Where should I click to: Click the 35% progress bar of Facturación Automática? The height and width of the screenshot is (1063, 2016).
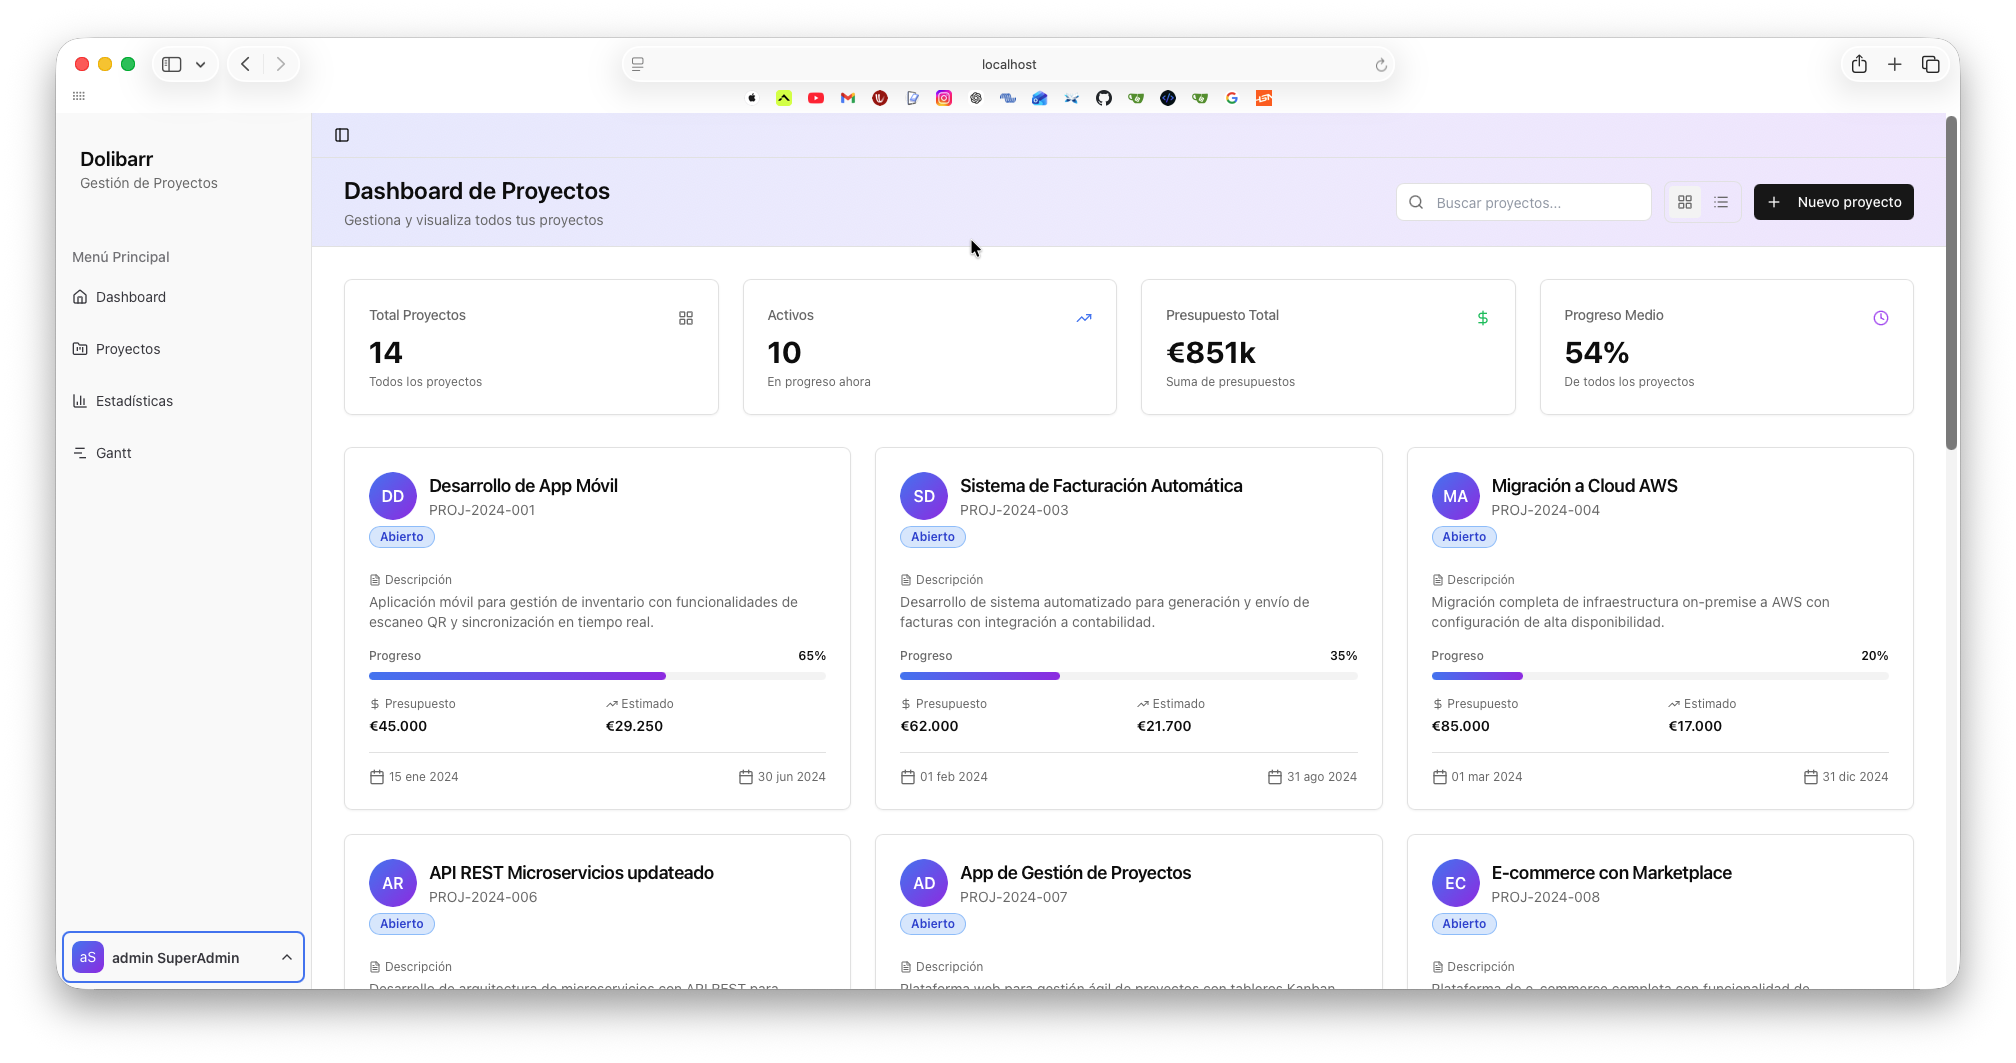pos(1128,676)
